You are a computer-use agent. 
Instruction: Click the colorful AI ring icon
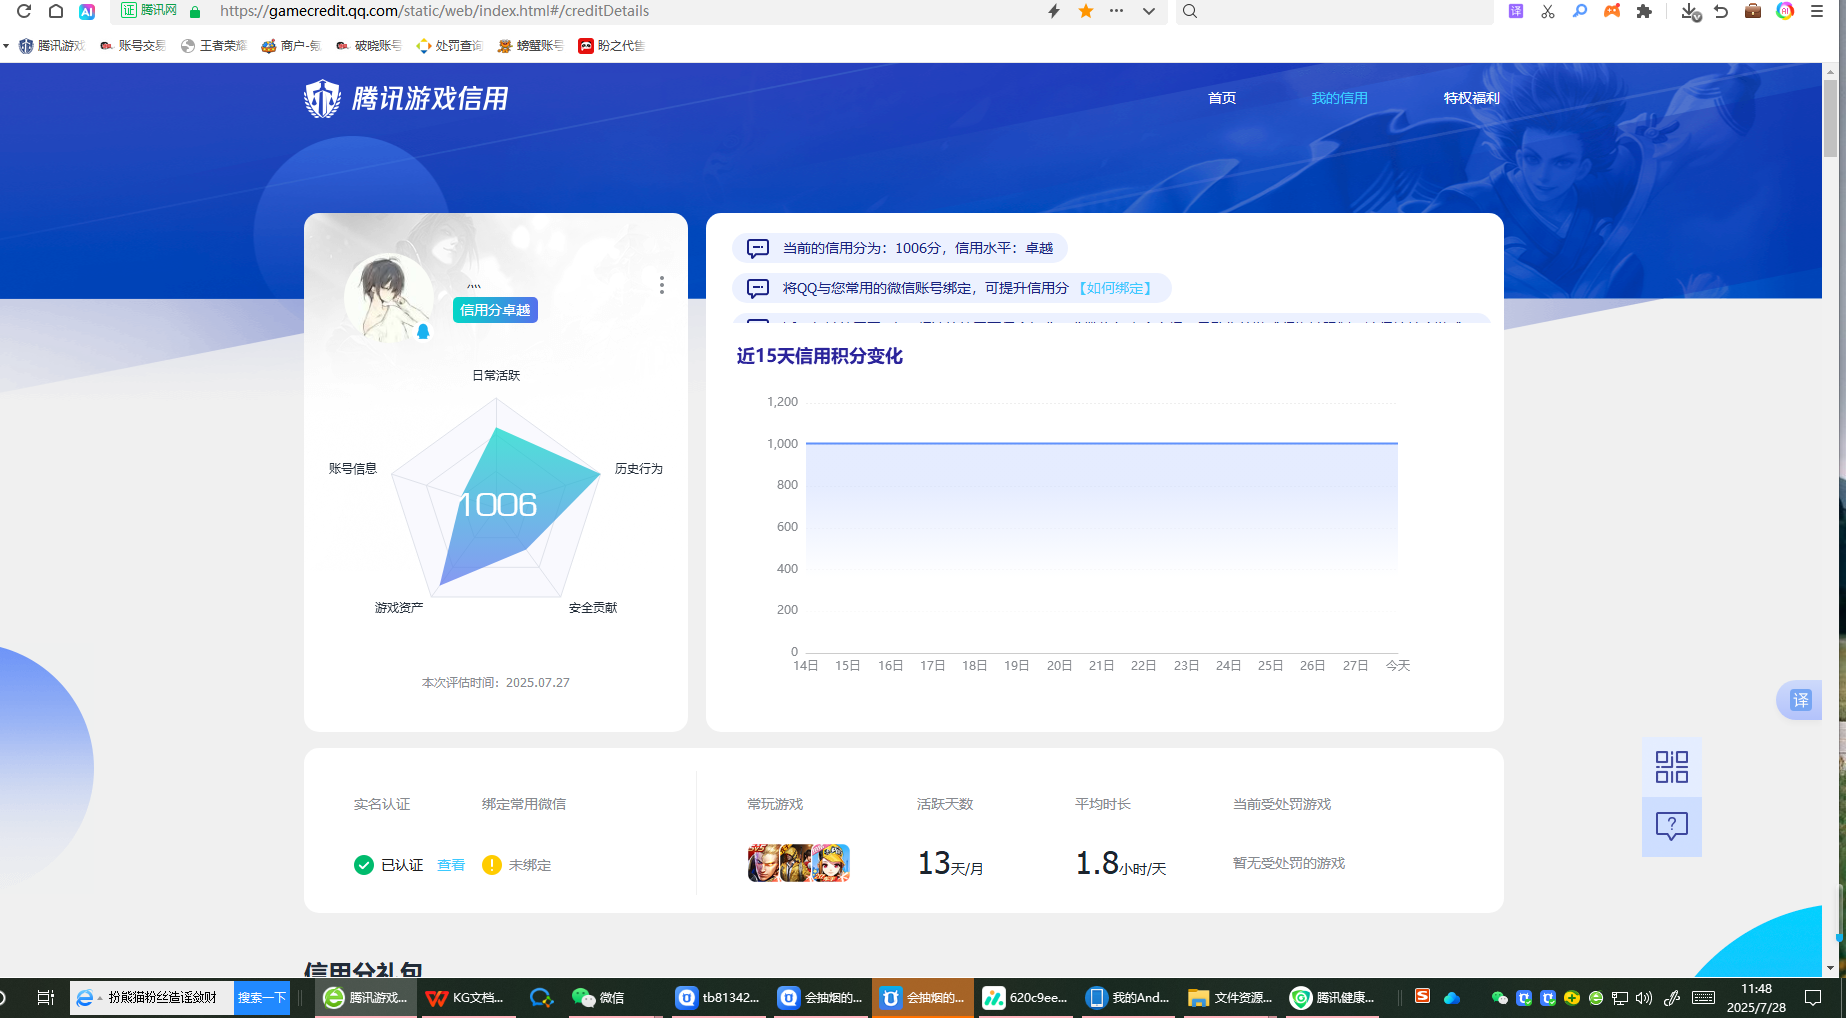[1785, 11]
